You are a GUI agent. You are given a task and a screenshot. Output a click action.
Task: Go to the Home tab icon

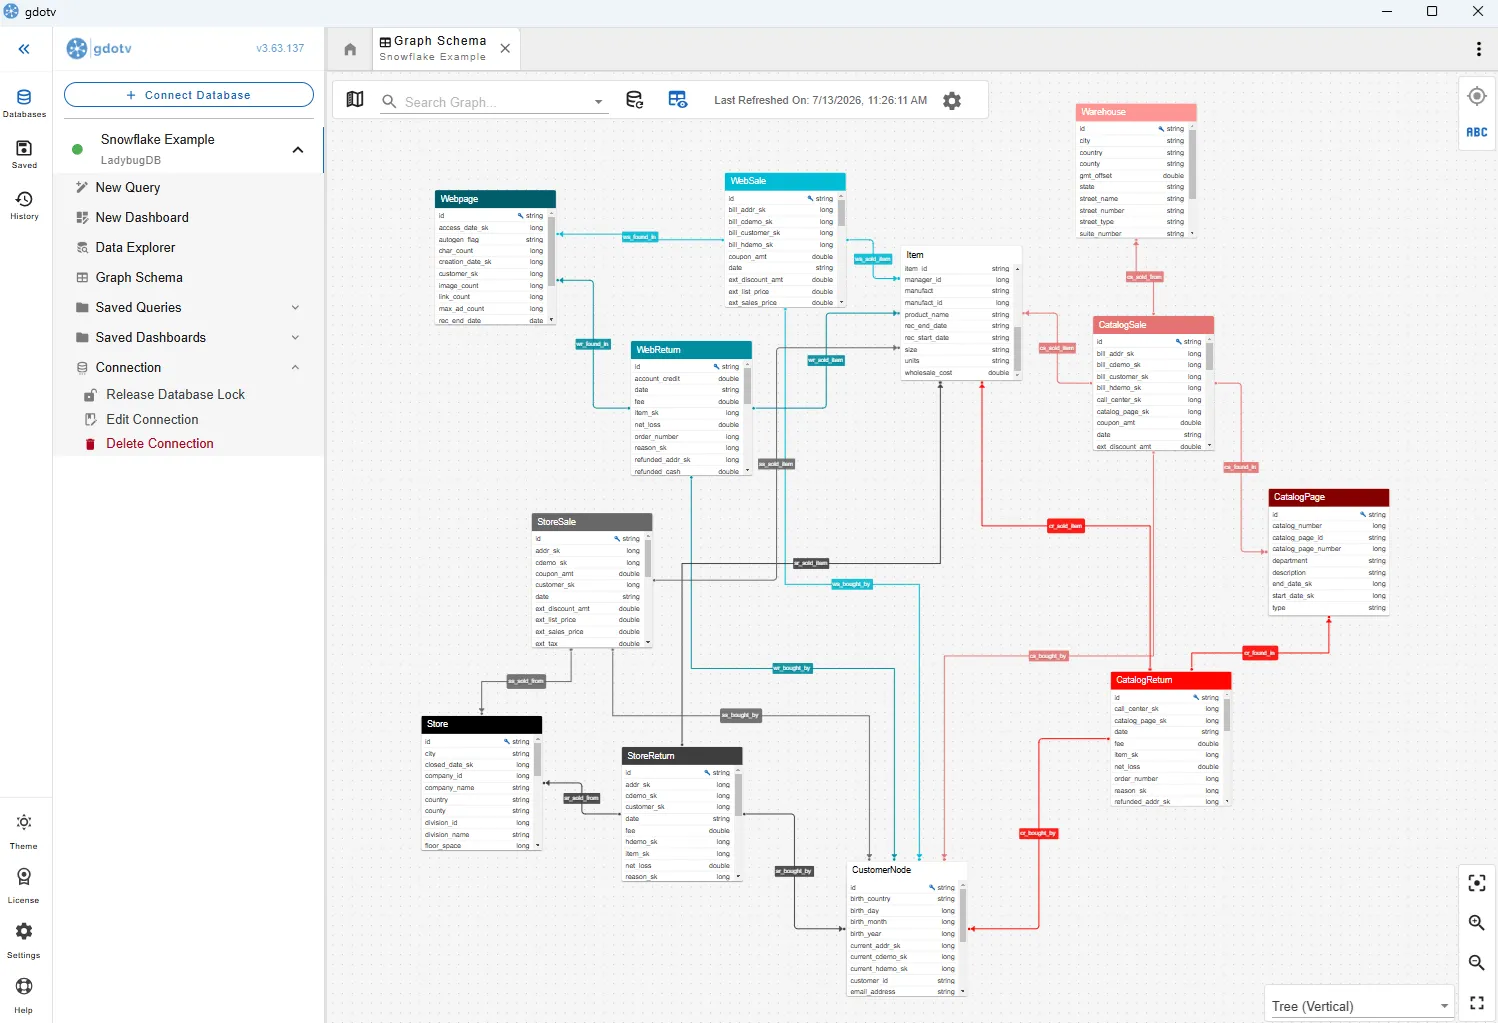[350, 49]
